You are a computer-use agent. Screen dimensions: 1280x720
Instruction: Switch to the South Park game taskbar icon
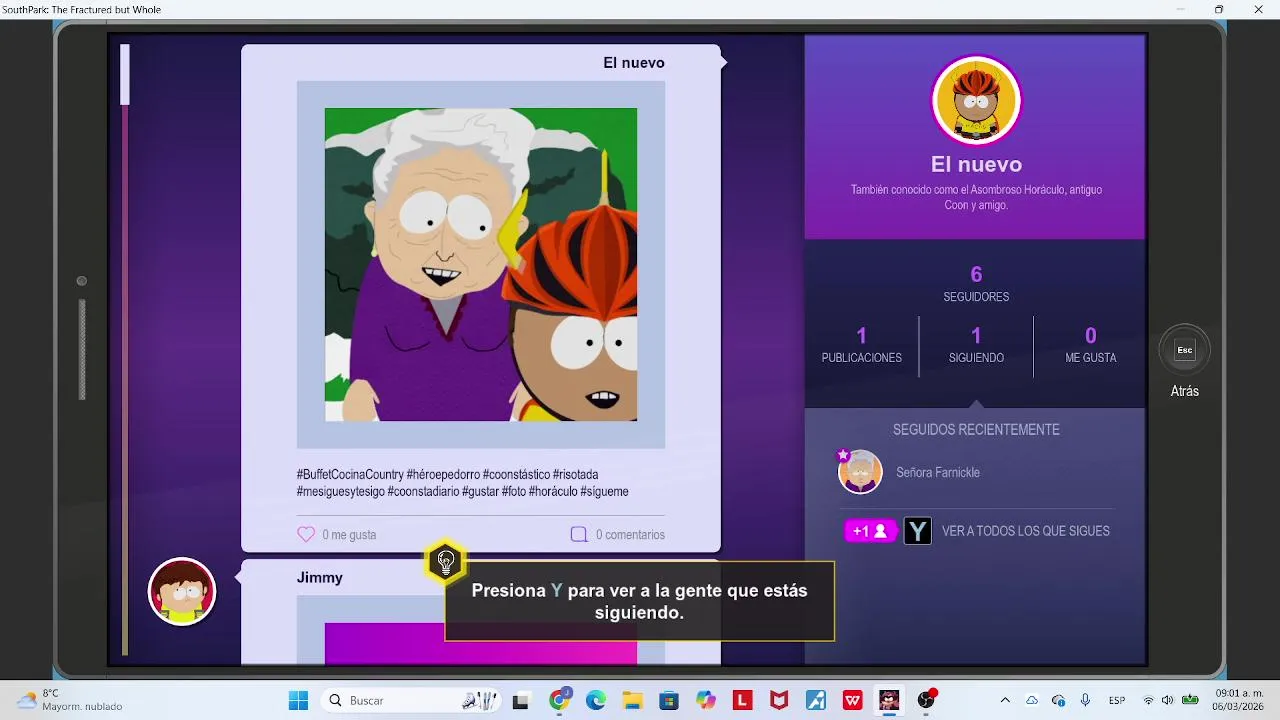(889, 701)
